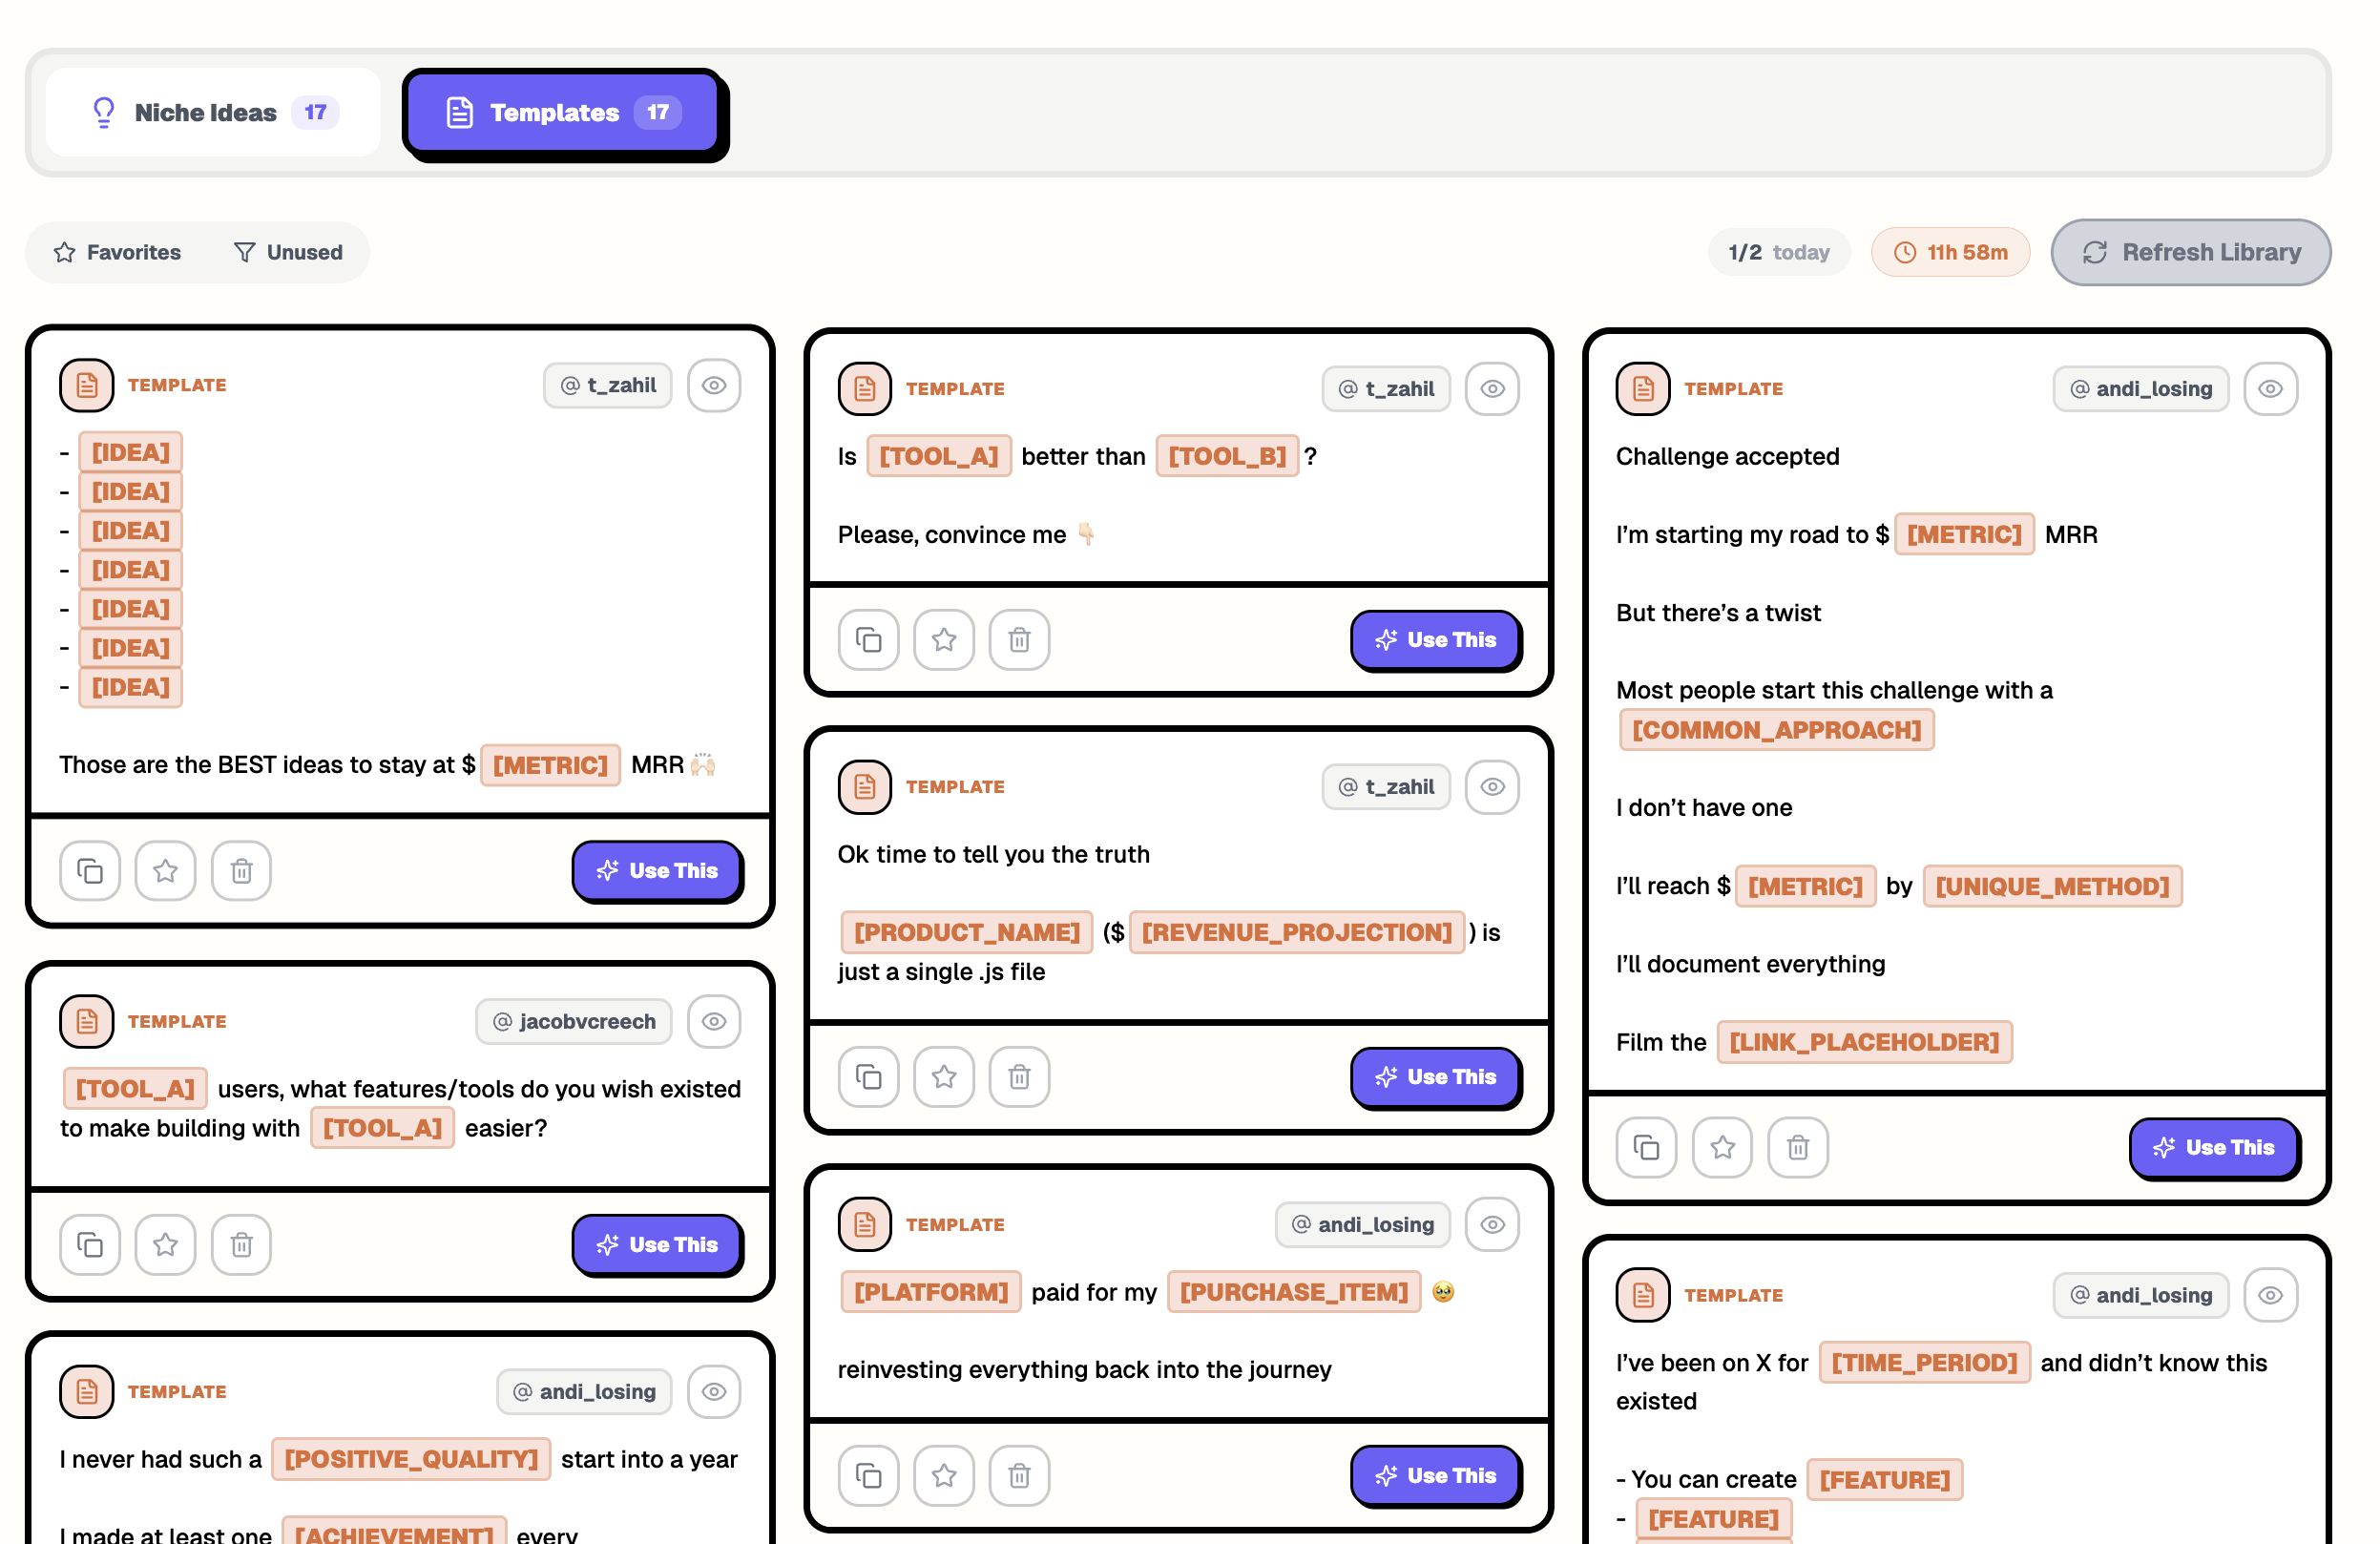Use This on the [TOOL_A] comparison template
This screenshot has width=2380, height=1544.
[x=1435, y=640]
